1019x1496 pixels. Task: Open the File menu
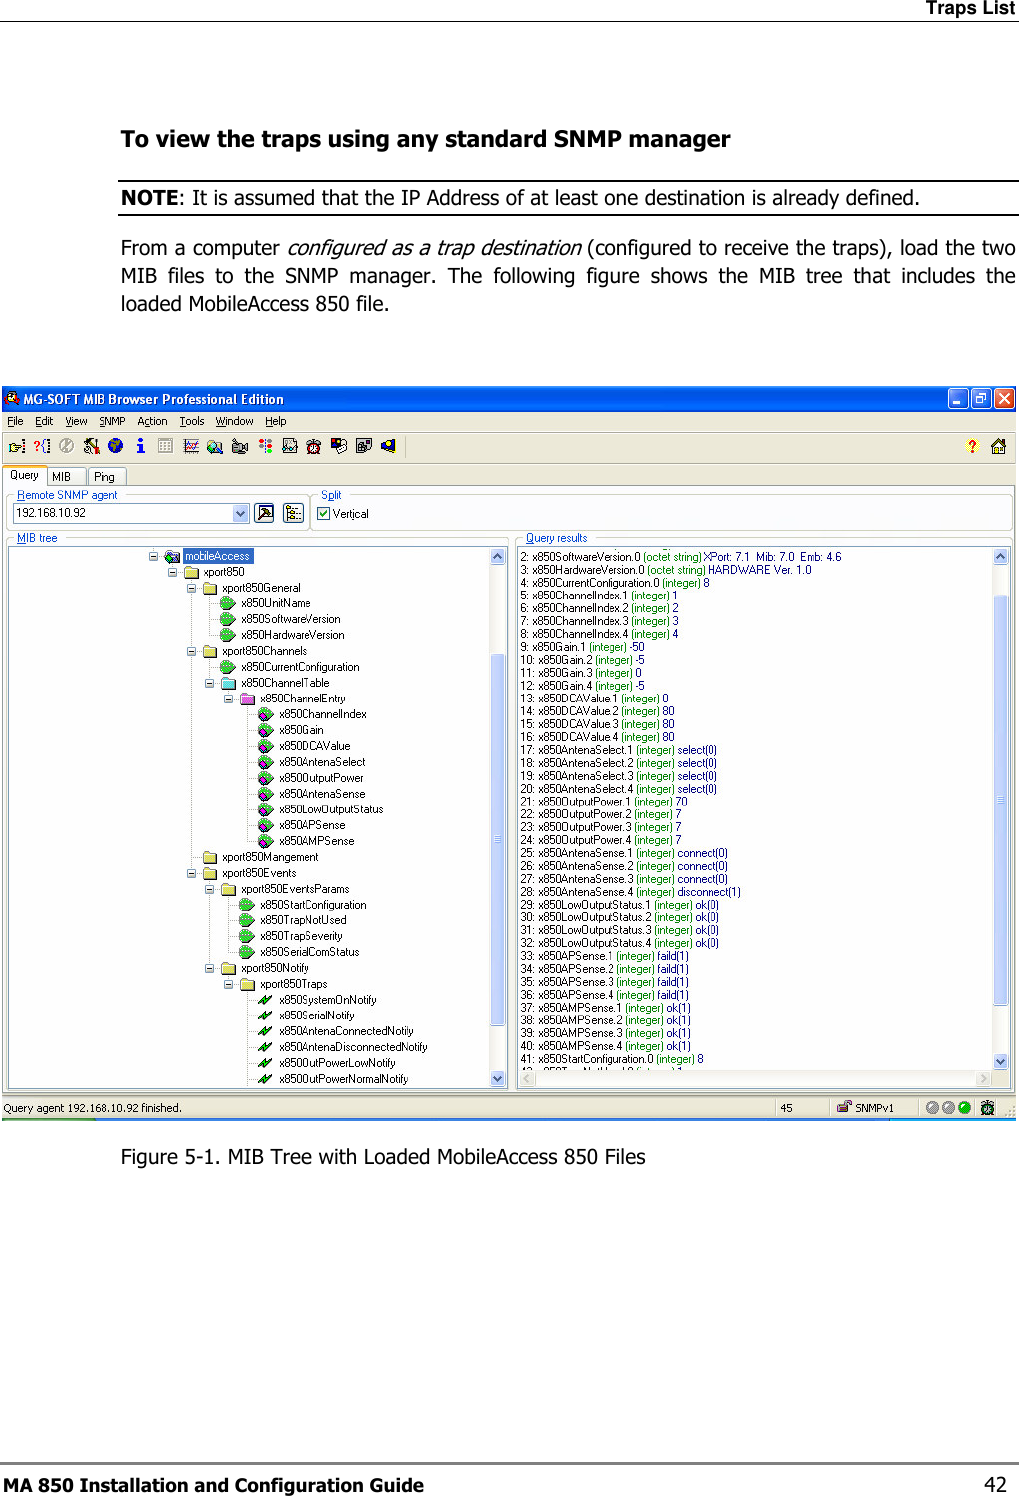(x=15, y=421)
